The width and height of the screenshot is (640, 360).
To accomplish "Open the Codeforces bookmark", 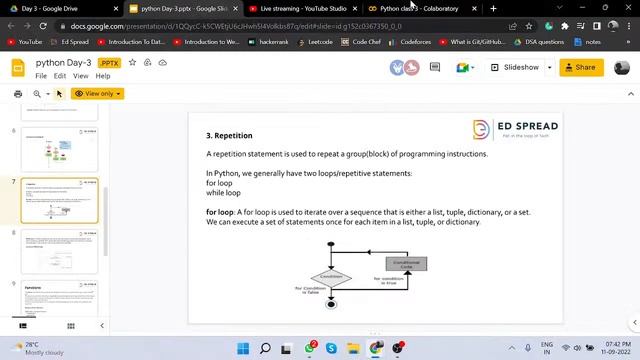I will 410,42.
